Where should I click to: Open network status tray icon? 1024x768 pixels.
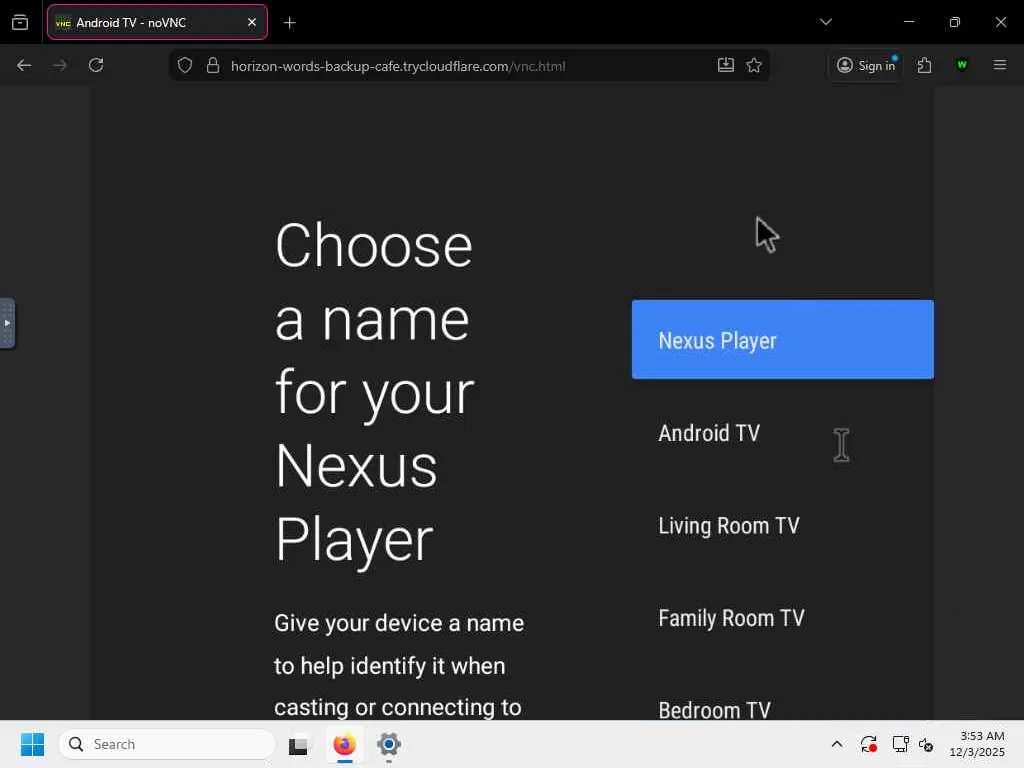(901, 744)
